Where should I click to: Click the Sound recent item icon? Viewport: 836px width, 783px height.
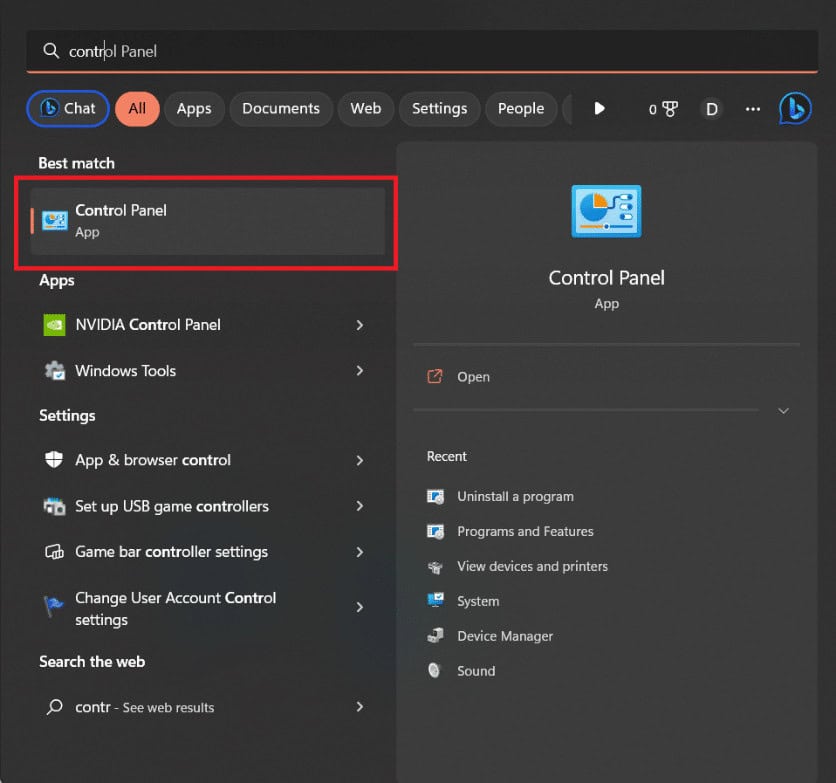(x=435, y=671)
